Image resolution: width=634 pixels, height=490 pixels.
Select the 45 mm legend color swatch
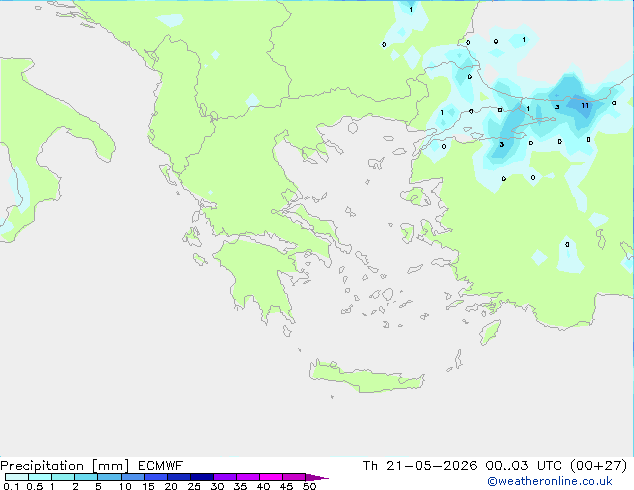coord(294,477)
